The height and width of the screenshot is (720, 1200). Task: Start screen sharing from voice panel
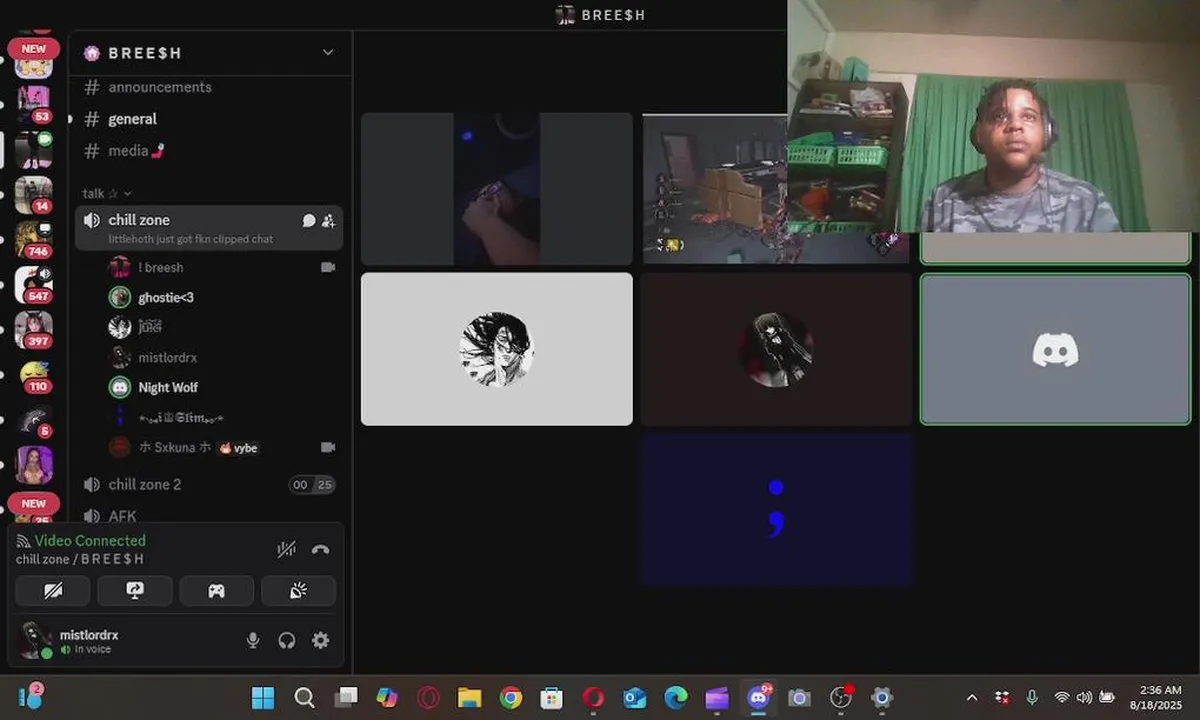pos(135,591)
